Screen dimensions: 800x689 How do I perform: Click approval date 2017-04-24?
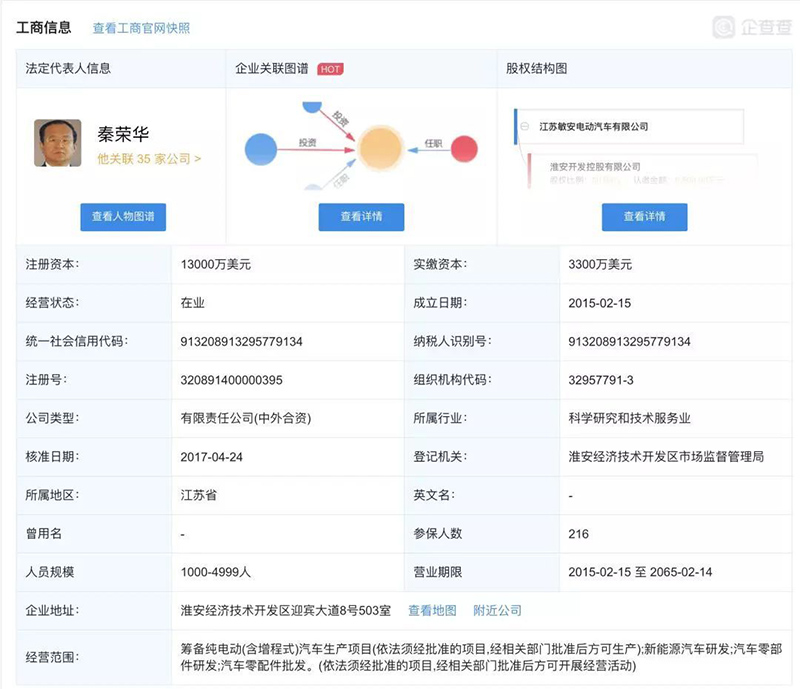[211, 457]
